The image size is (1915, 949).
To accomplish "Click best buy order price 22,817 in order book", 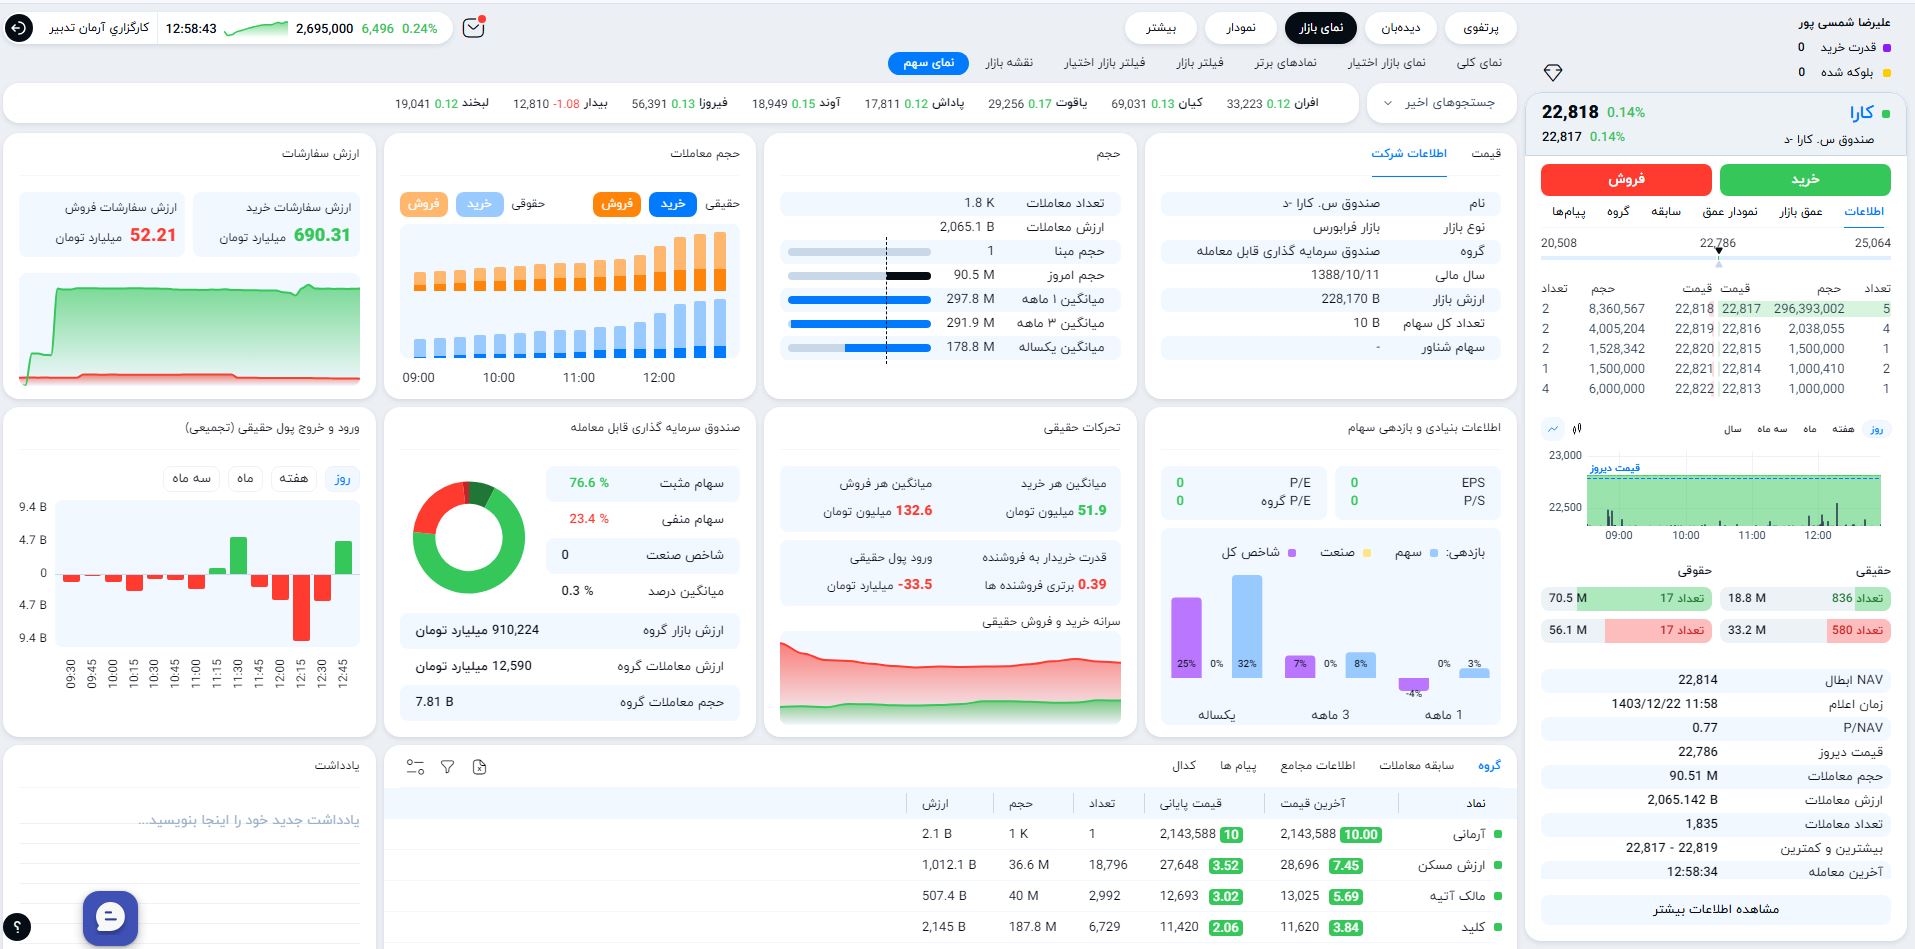I will 1741,309.
